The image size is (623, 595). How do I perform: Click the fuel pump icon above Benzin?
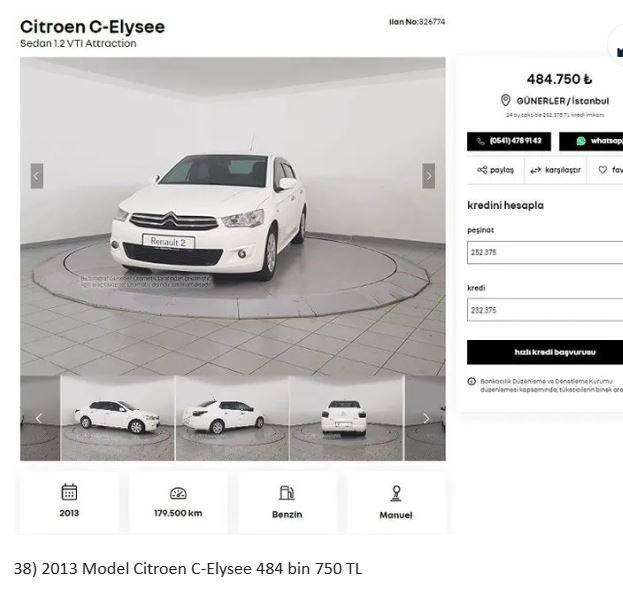pyautogui.click(x=287, y=493)
